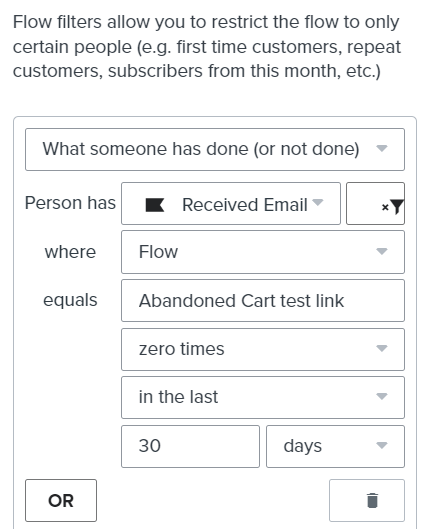The image size is (423, 529).
Task: Click the caret arrow on zero times
Action: tap(382, 348)
